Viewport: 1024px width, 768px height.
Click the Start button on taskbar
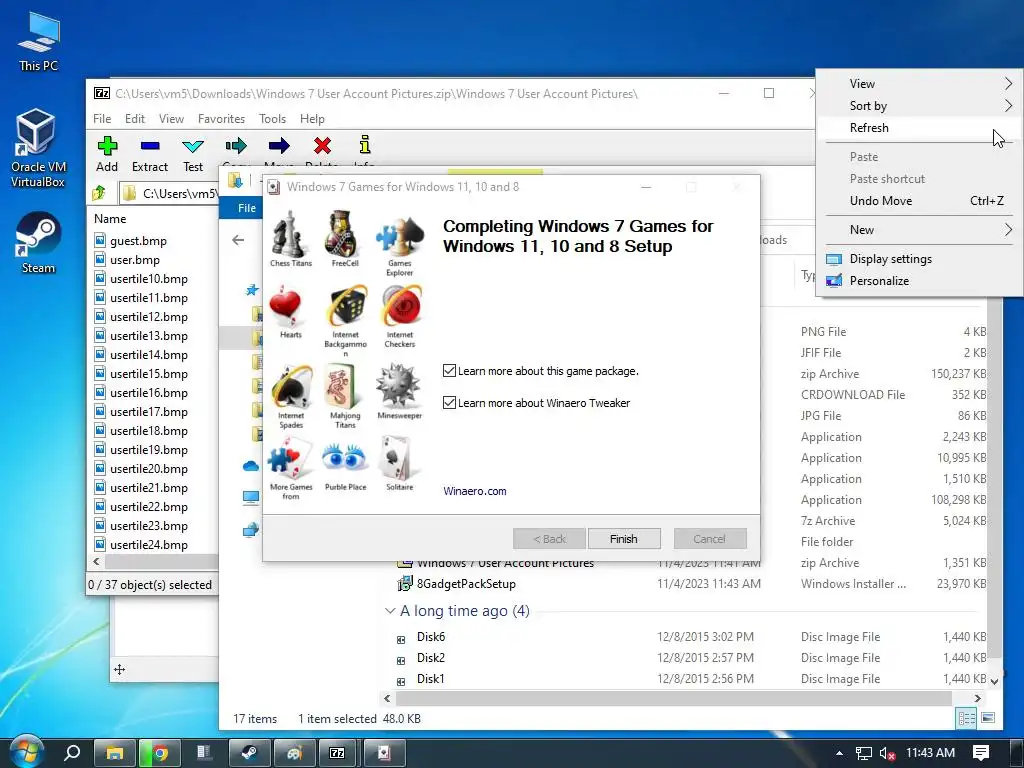point(25,753)
